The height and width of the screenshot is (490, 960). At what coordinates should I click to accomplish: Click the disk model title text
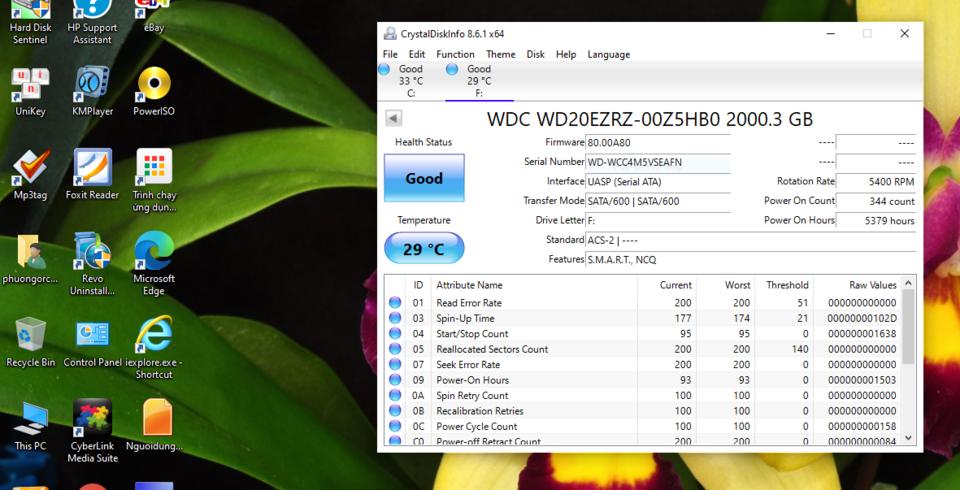coord(650,119)
